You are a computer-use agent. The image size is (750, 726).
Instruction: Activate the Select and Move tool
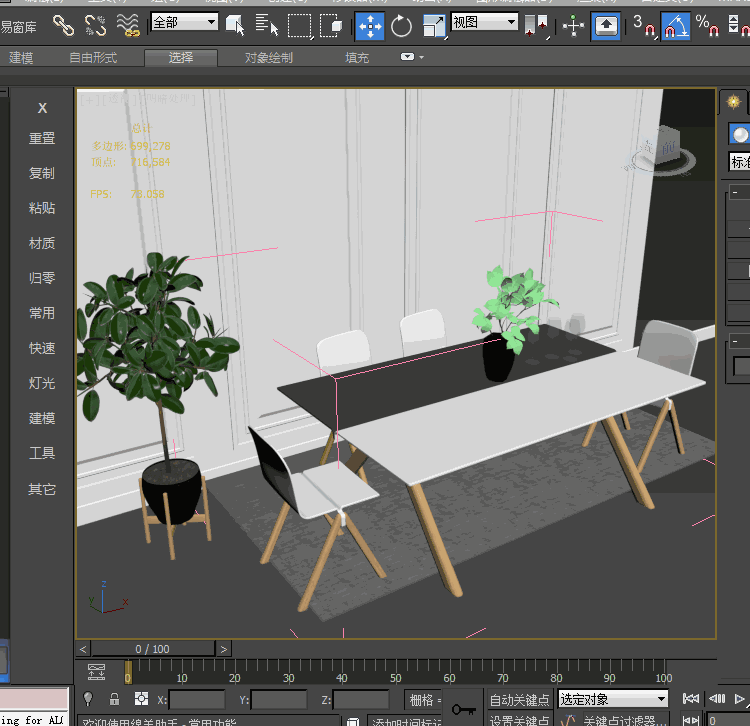370,26
